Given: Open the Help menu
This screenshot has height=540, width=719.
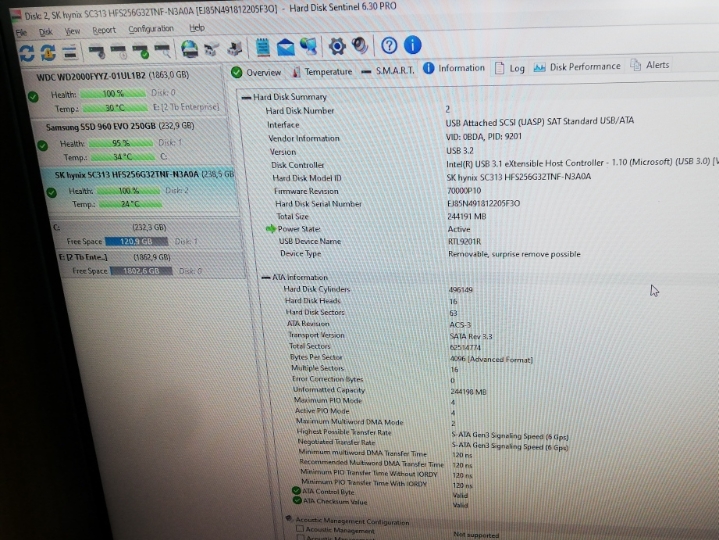Looking at the screenshot, I should [x=197, y=28].
